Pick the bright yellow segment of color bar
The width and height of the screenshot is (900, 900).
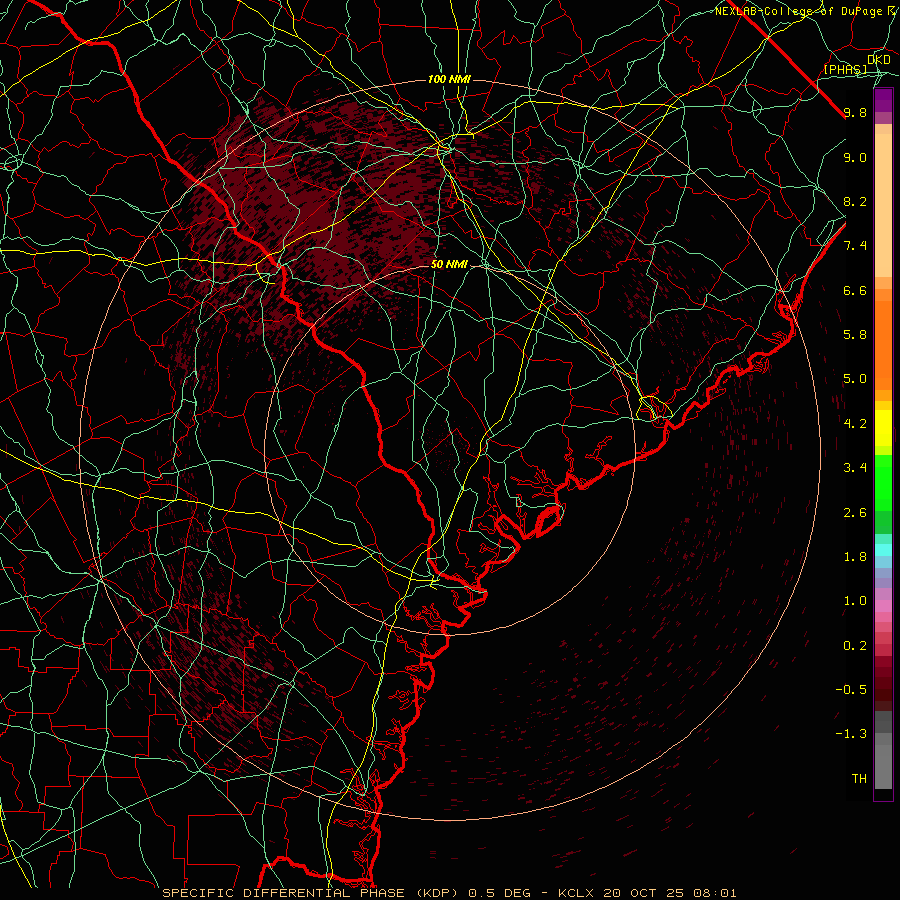(x=883, y=428)
